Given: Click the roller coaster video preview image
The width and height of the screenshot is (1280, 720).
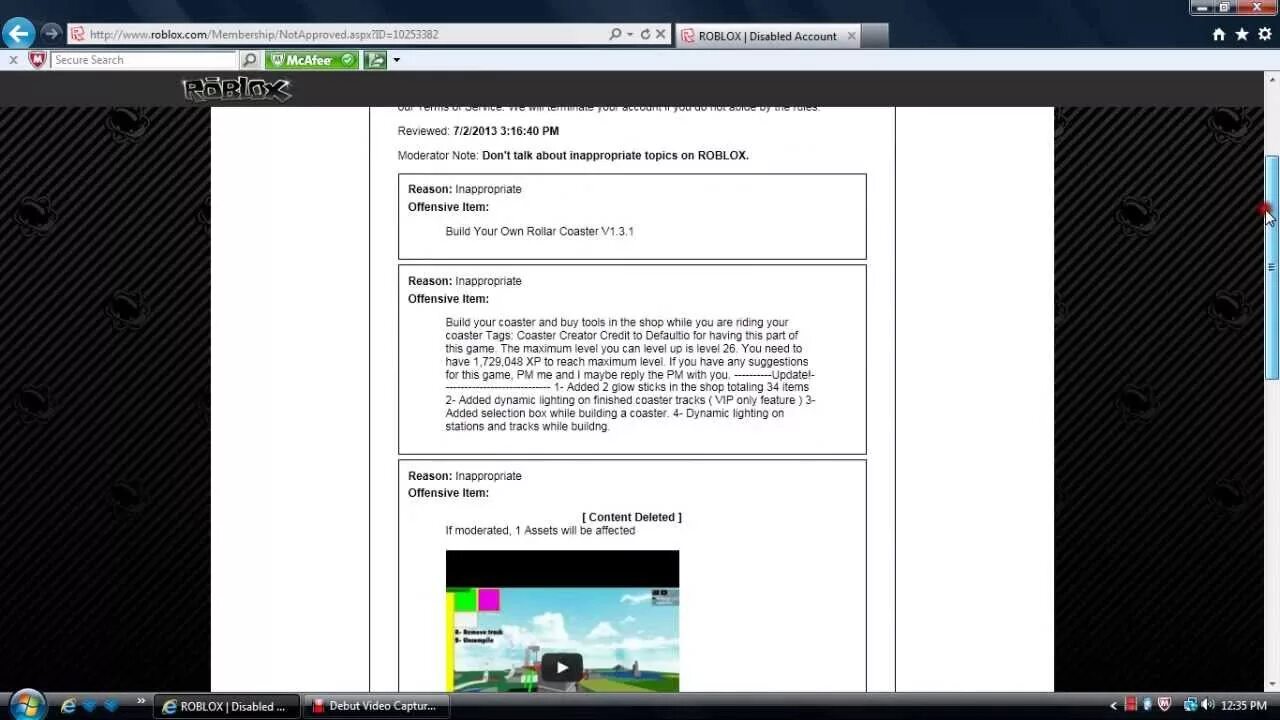Looking at the screenshot, I should click(x=562, y=620).
